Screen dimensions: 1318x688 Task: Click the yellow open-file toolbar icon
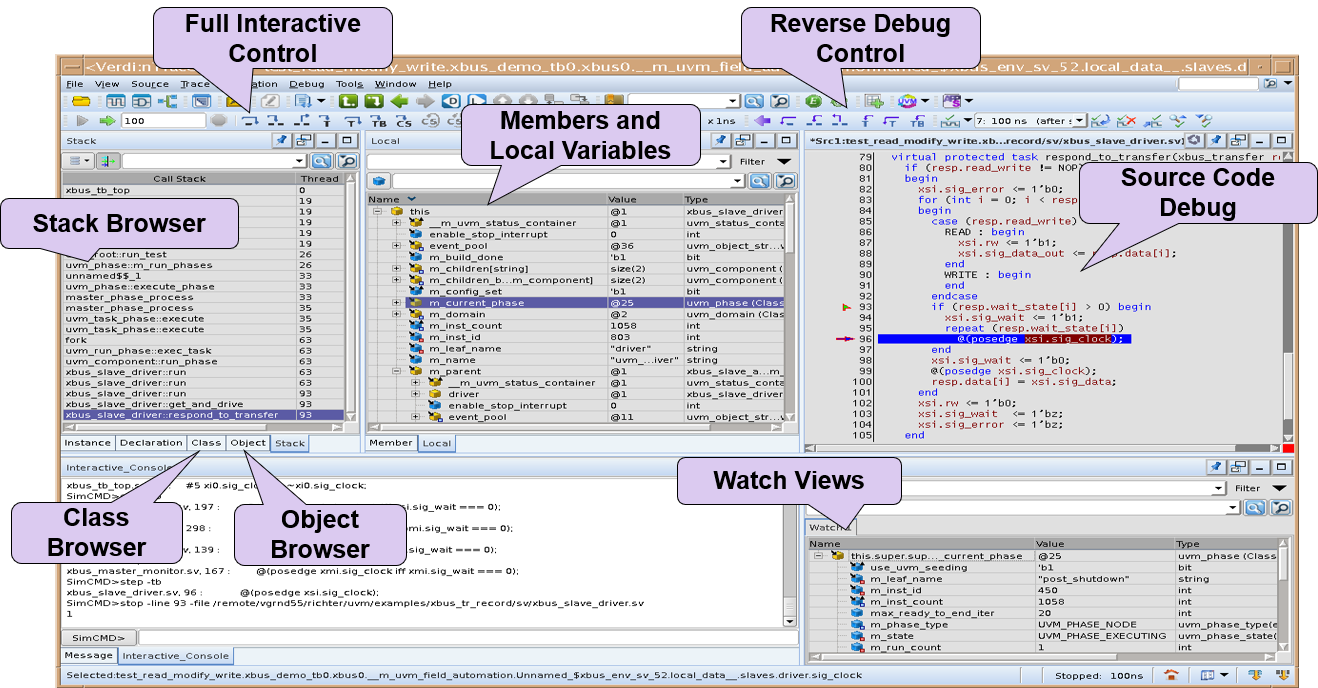click(x=81, y=100)
